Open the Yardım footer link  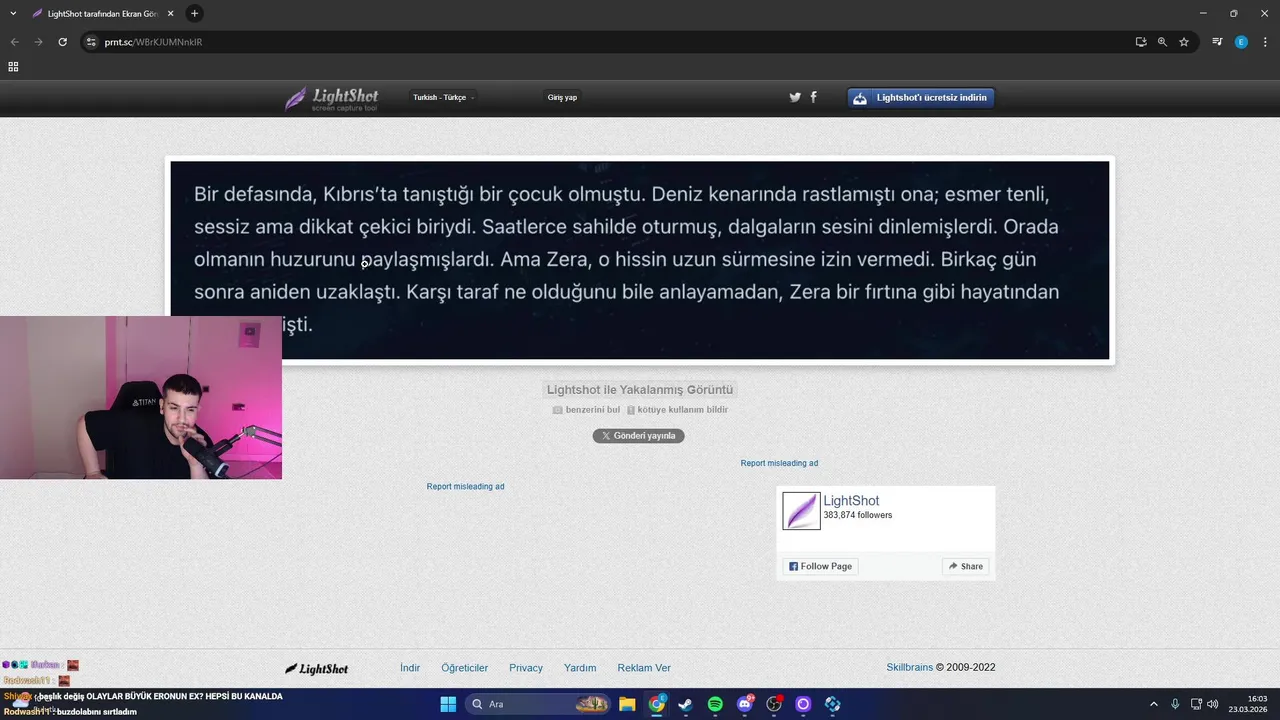click(x=580, y=668)
